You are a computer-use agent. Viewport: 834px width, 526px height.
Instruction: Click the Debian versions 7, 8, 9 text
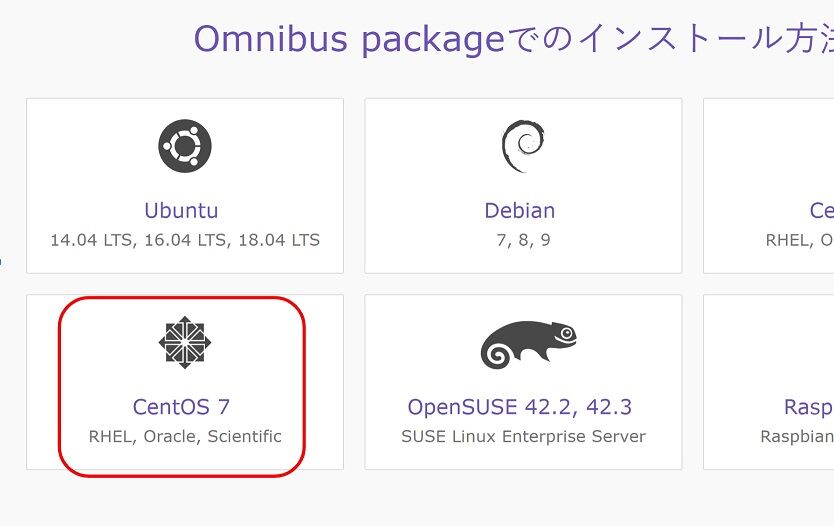point(523,240)
